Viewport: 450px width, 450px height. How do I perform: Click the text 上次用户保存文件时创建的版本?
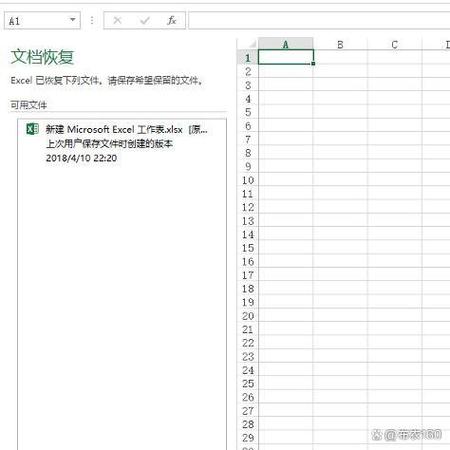click(x=109, y=144)
